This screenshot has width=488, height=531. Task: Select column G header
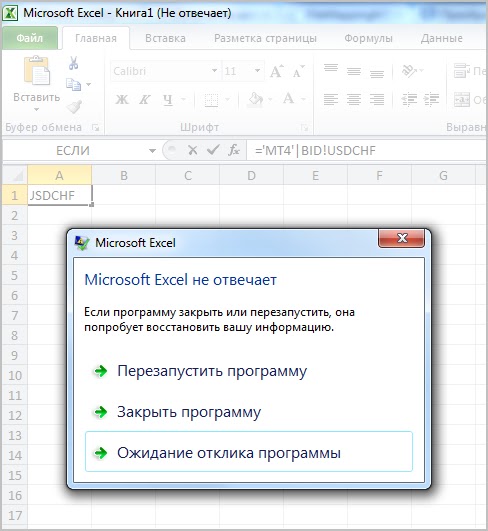(443, 175)
